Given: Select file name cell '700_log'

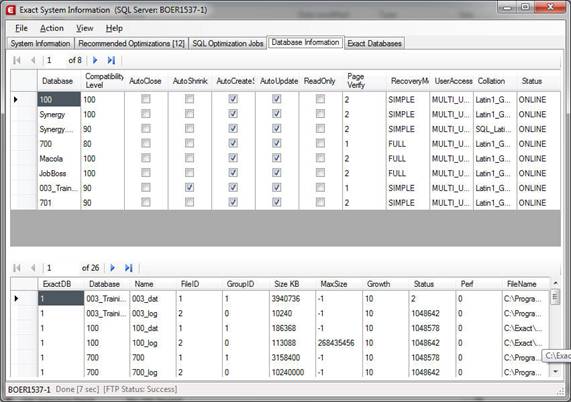Looking at the screenshot, I should point(153,372).
